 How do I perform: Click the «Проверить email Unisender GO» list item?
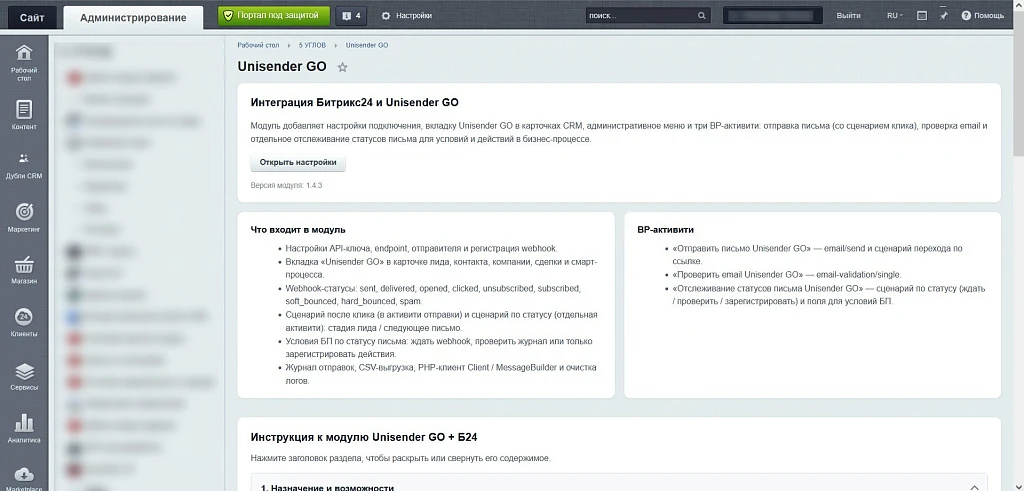(x=786, y=275)
